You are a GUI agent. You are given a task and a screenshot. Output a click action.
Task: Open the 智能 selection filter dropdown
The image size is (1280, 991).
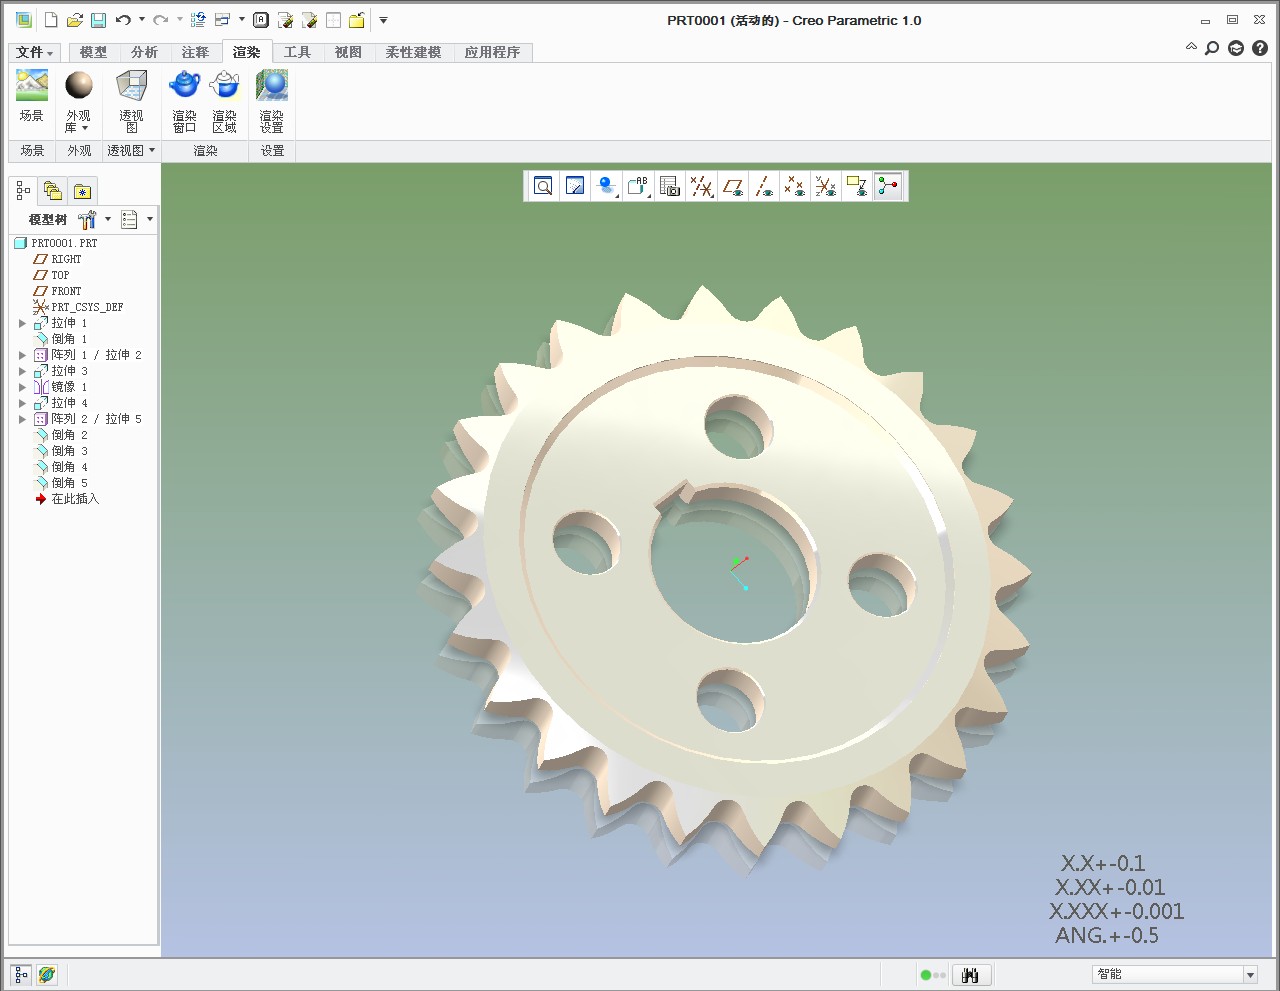pyautogui.click(x=1250, y=974)
